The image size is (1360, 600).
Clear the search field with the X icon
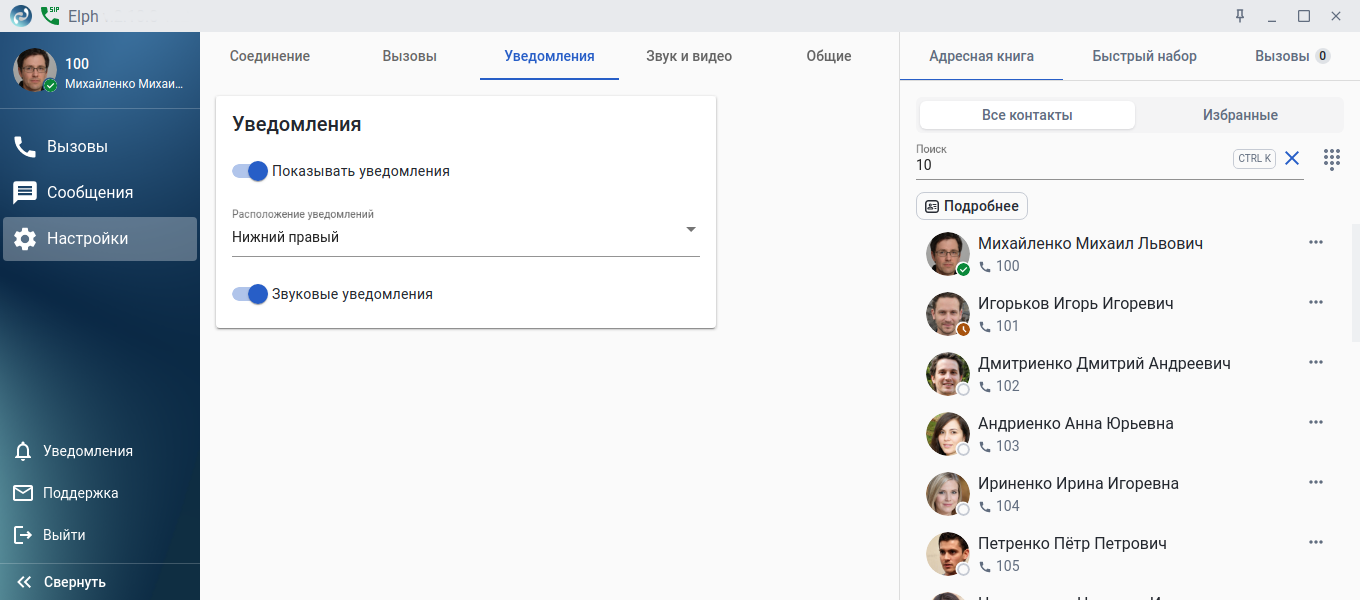[1292, 158]
